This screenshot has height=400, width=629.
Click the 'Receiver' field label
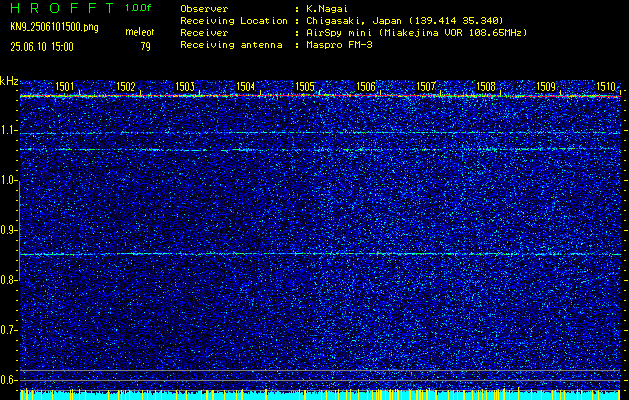[204, 33]
